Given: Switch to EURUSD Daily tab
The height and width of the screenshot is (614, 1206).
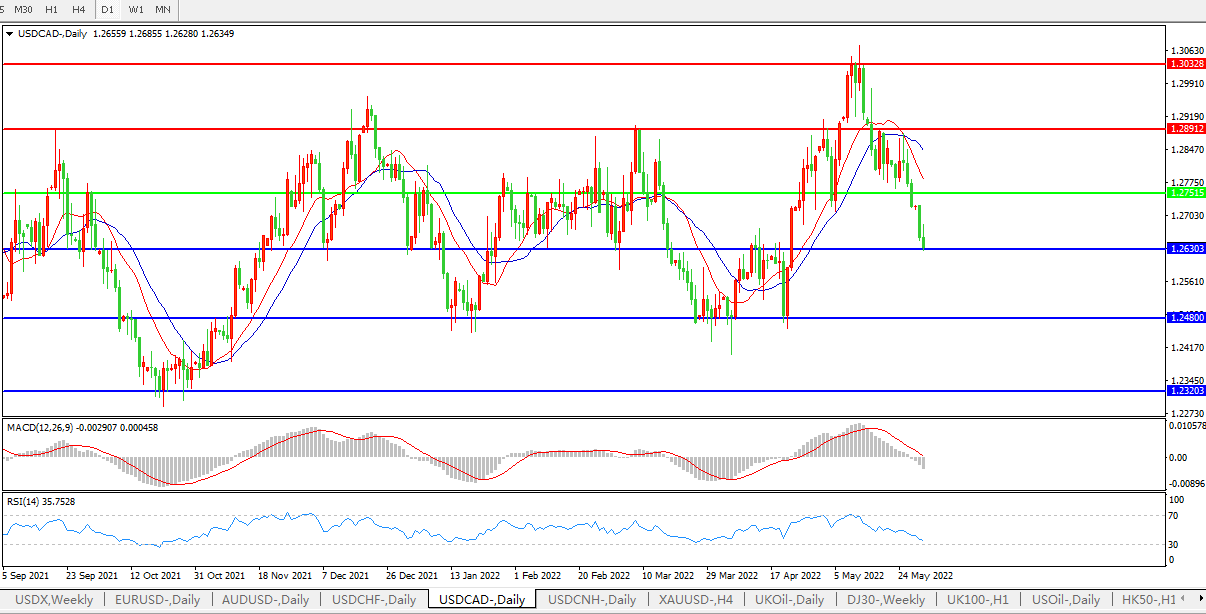Looking at the screenshot, I should pyautogui.click(x=157, y=599).
